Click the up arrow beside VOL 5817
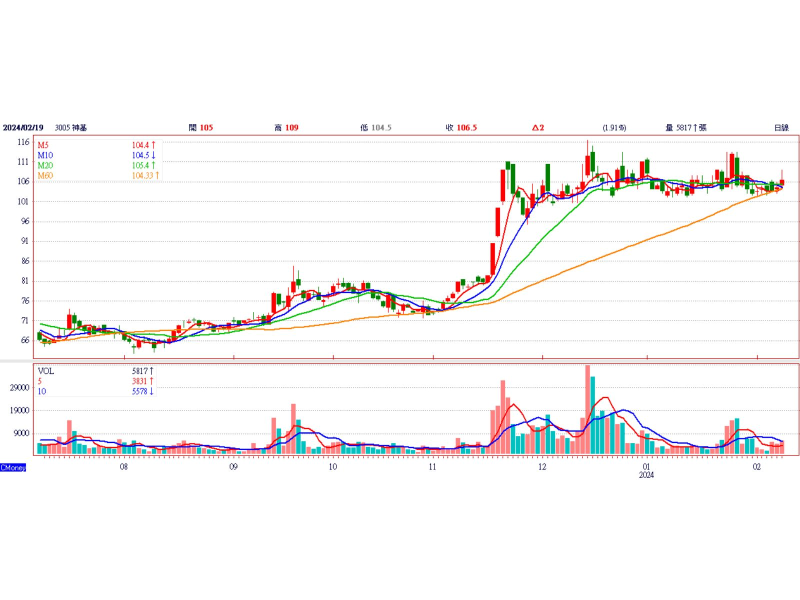 [x=154, y=370]
